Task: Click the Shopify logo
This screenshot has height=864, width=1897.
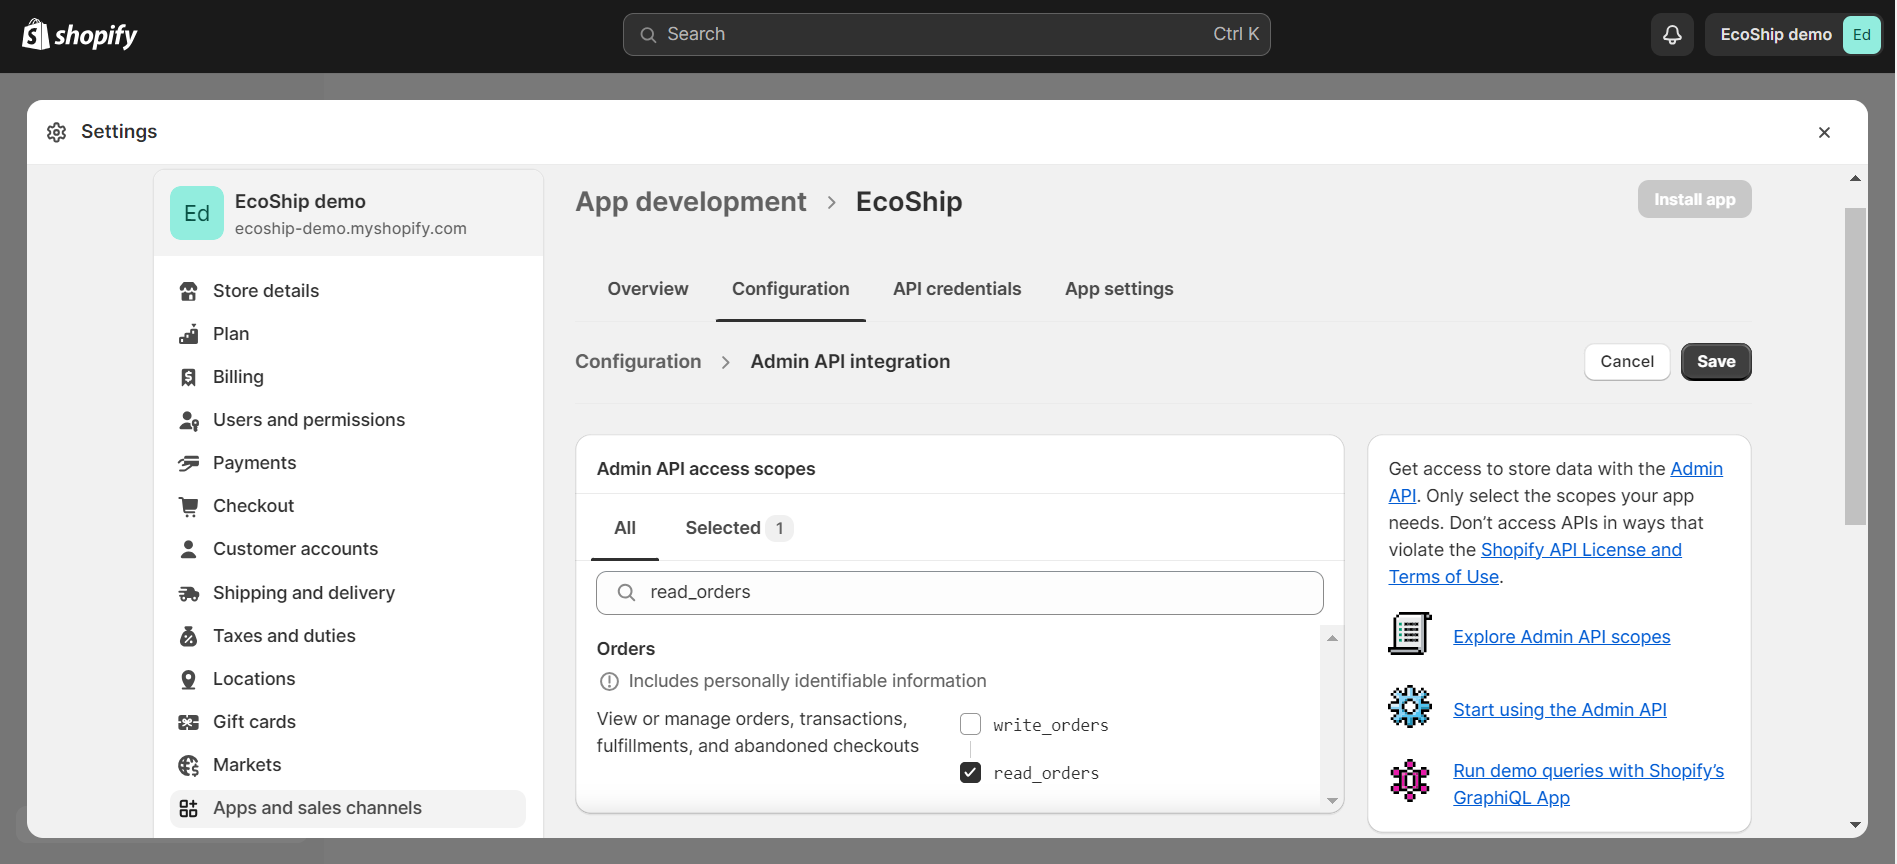Action: point(80,35)
